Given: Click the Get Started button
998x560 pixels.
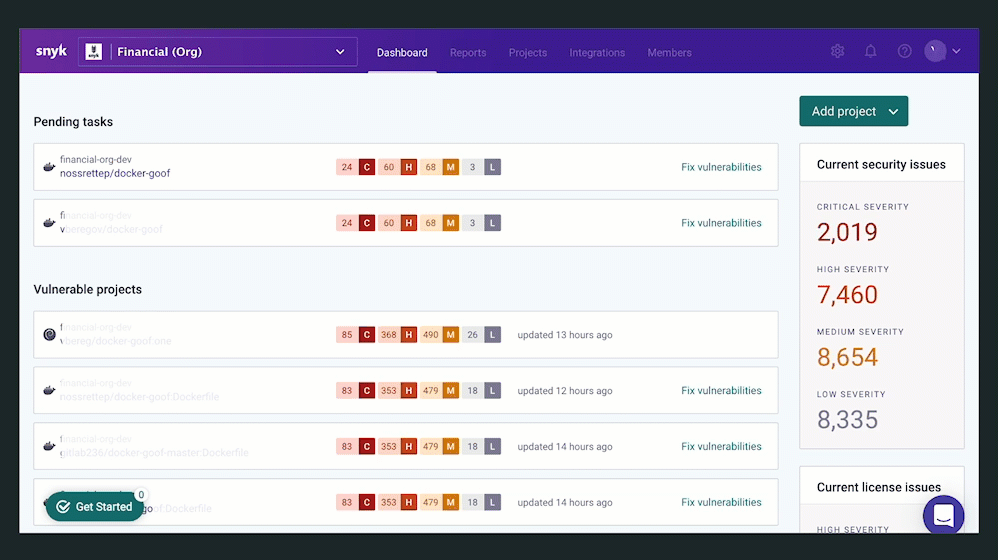Looking at the screenshot, I should pos(94,507).
